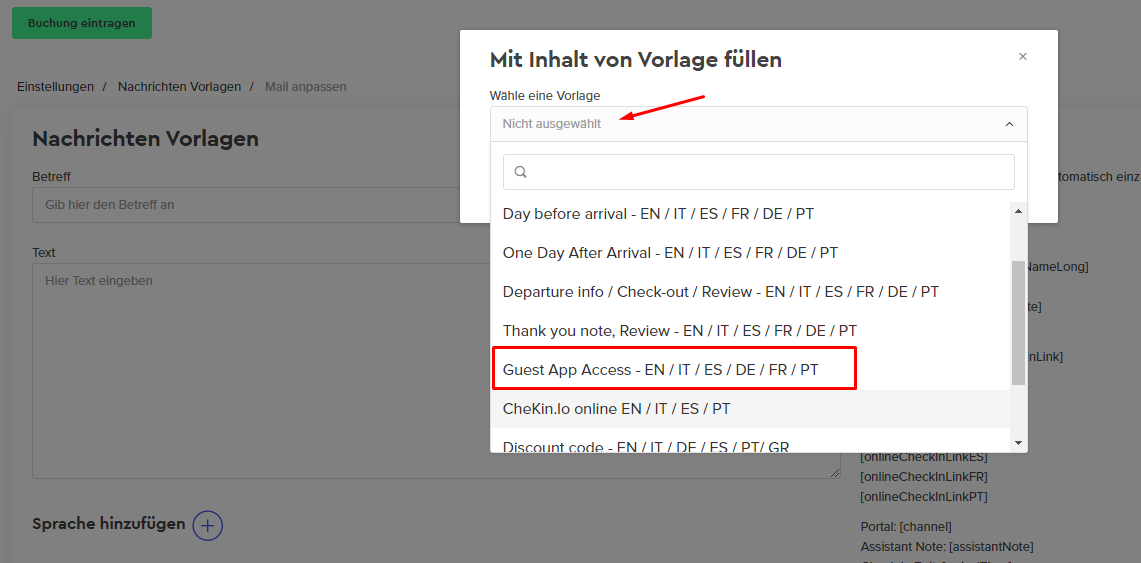This screenshot has height=563, width=1141.
Task: Click the dropdown list scrollbar thumb
Action: [x=1018, y=322]
